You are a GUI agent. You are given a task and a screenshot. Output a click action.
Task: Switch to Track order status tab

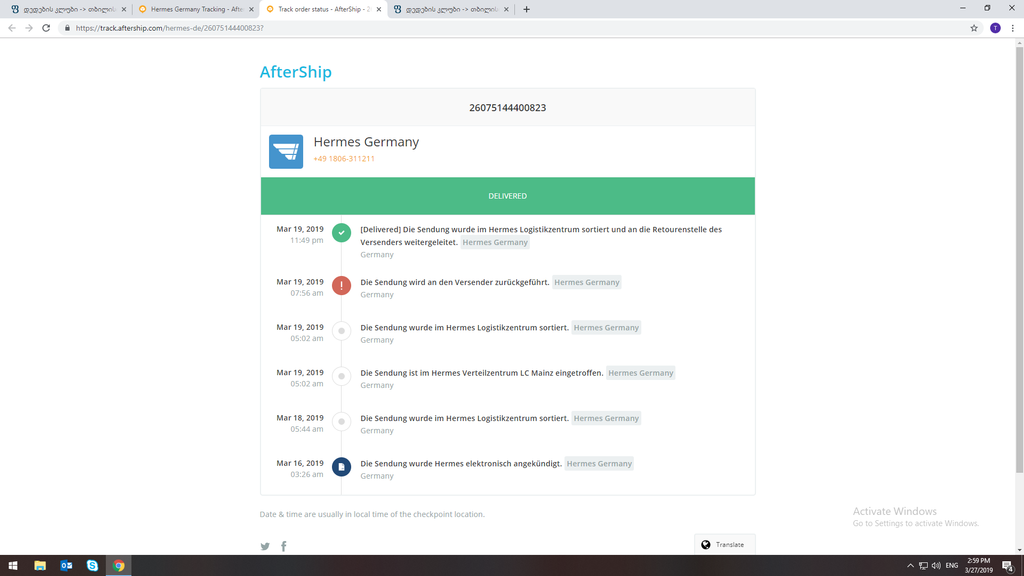323,9
